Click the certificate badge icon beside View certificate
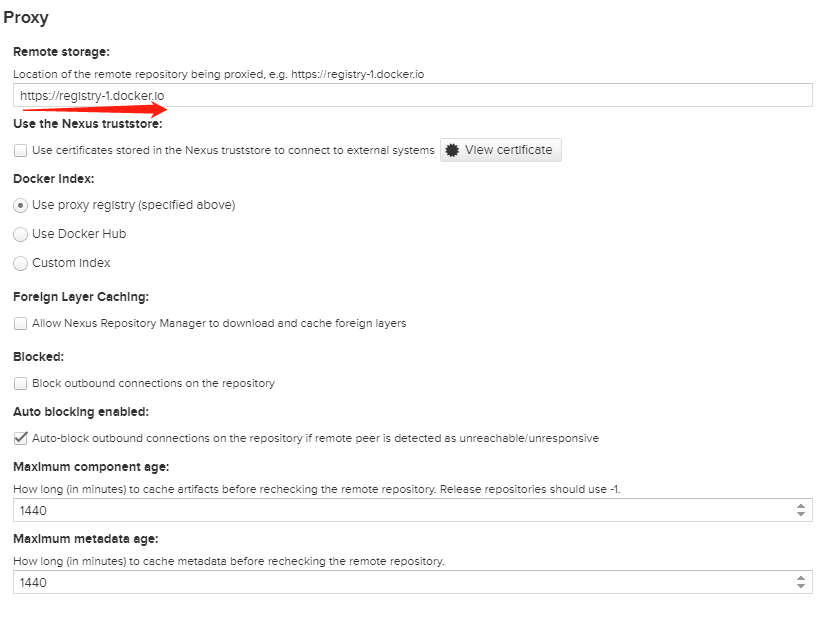 pyautogui.click(x=452, y=150)
